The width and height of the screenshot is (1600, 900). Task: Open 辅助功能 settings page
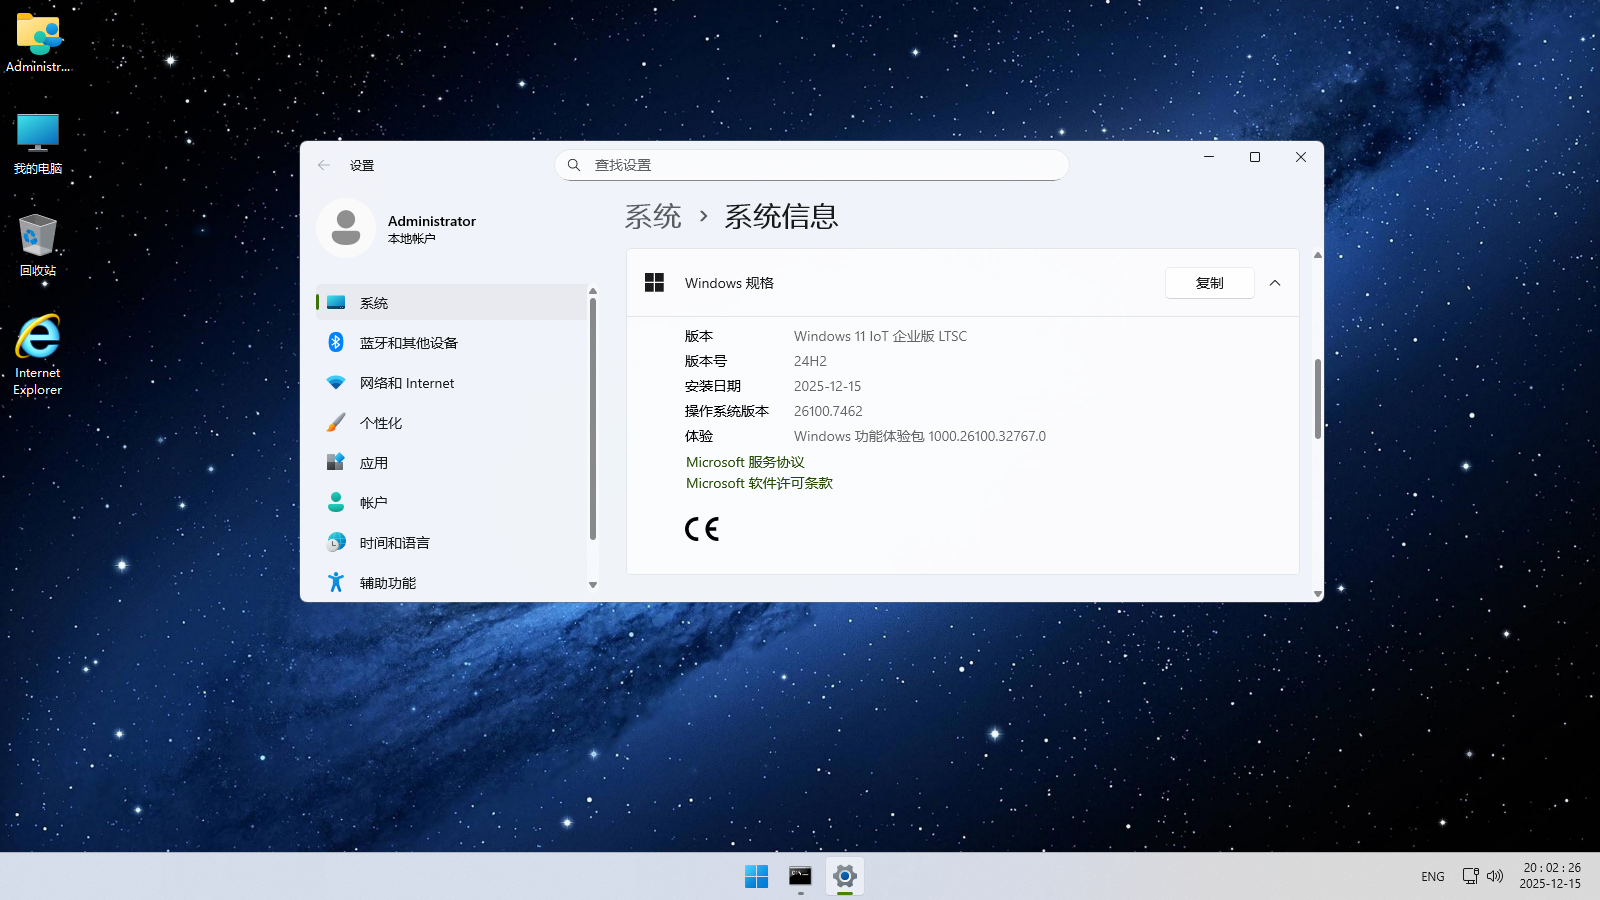[451, 583]
